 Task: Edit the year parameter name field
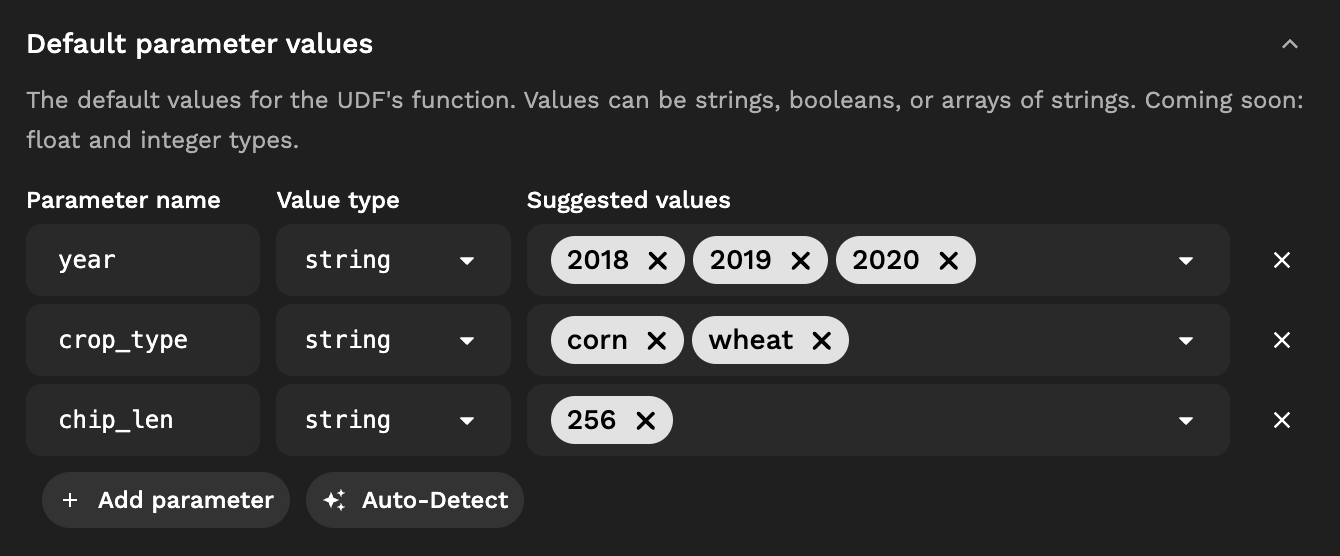143,260
